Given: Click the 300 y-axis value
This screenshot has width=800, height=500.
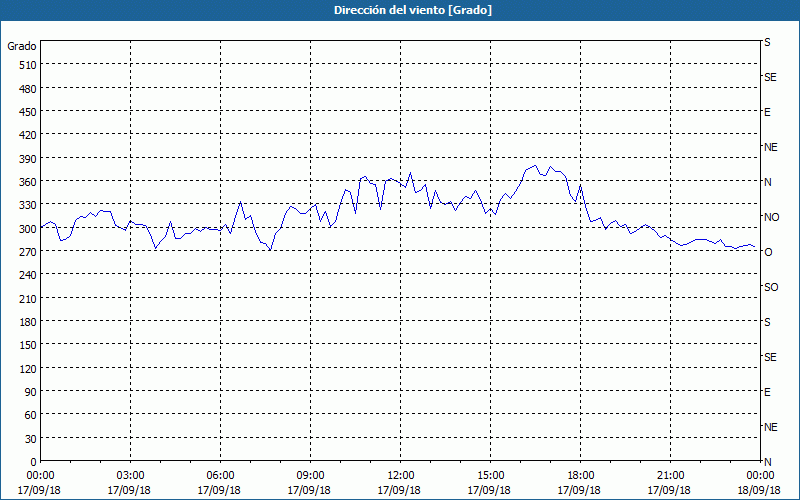Looking at the screenshot, I should click(x=28, y=229).
